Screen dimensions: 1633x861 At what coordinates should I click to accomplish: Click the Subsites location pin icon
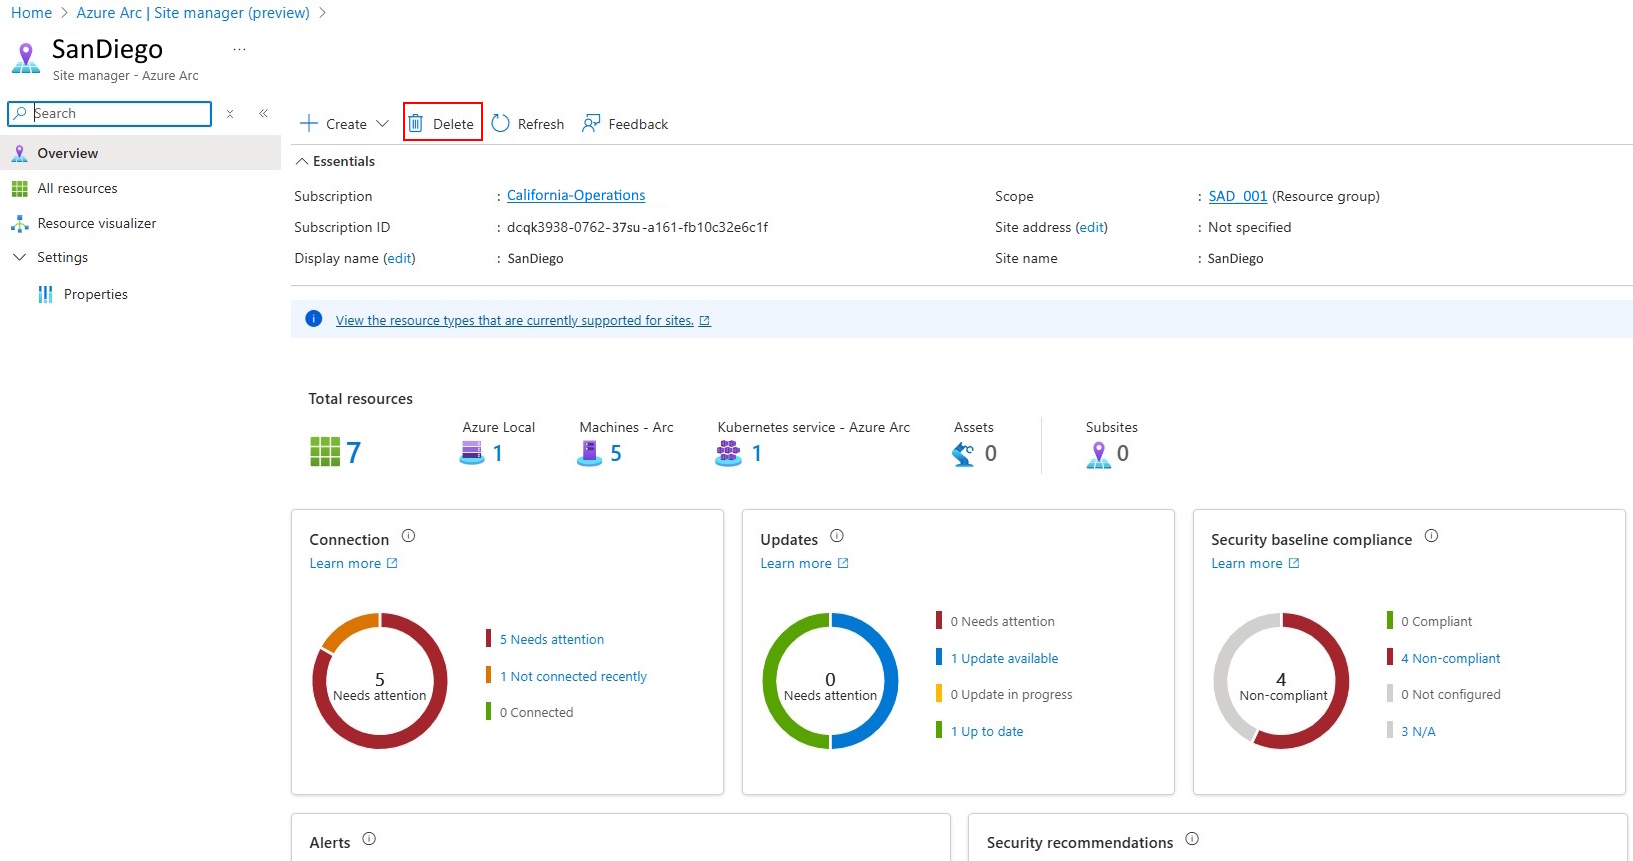pyautogui.click(x=1098, y=455)
